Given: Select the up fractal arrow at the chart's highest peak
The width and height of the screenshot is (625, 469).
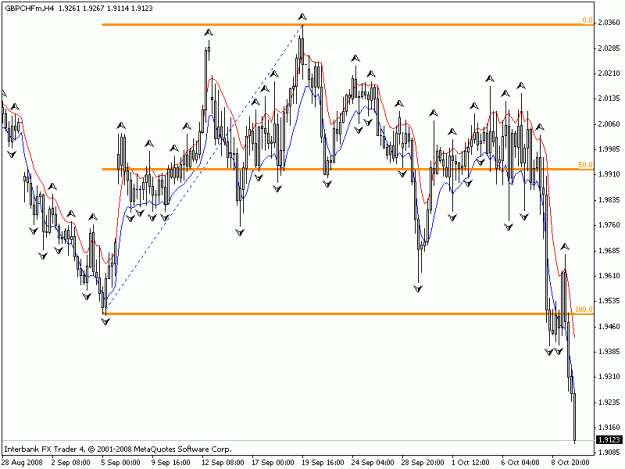Looking at the screenshot, I should click(x=303, y=17).
